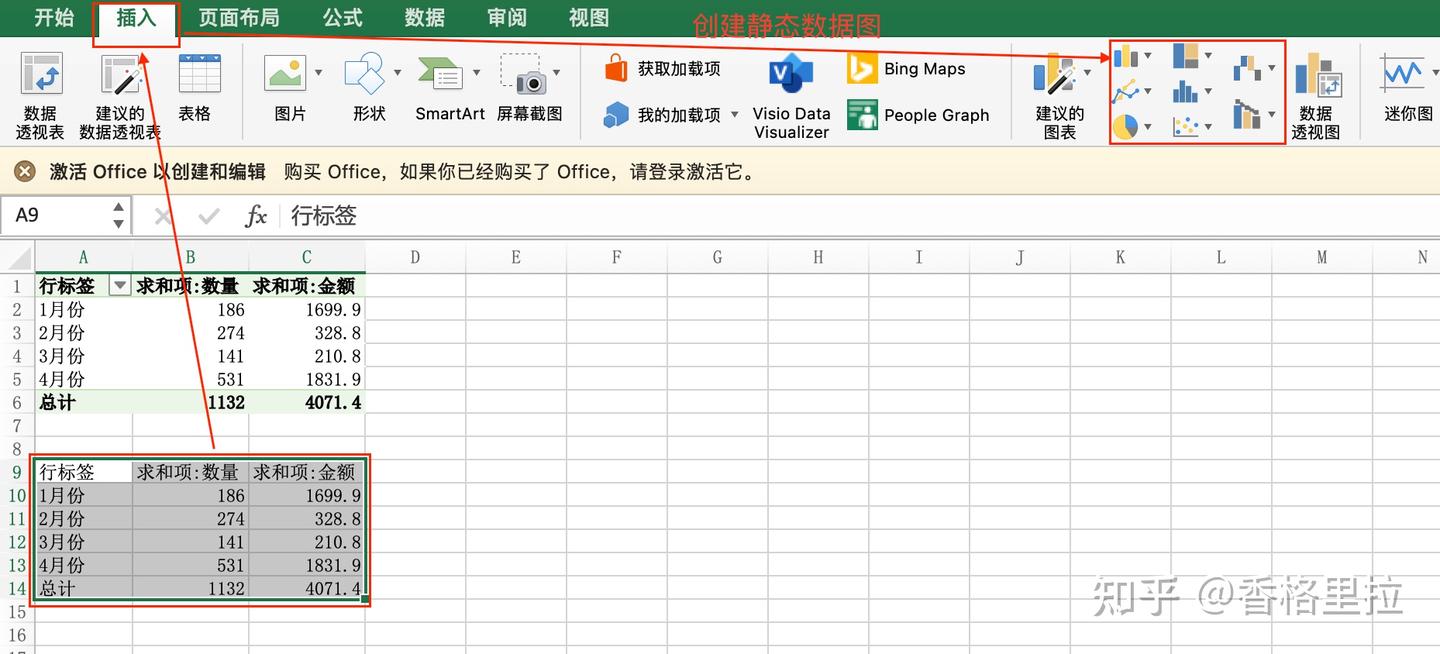Select row 15 header
The width and height of the screenshot is (1440, 654).
17,611
